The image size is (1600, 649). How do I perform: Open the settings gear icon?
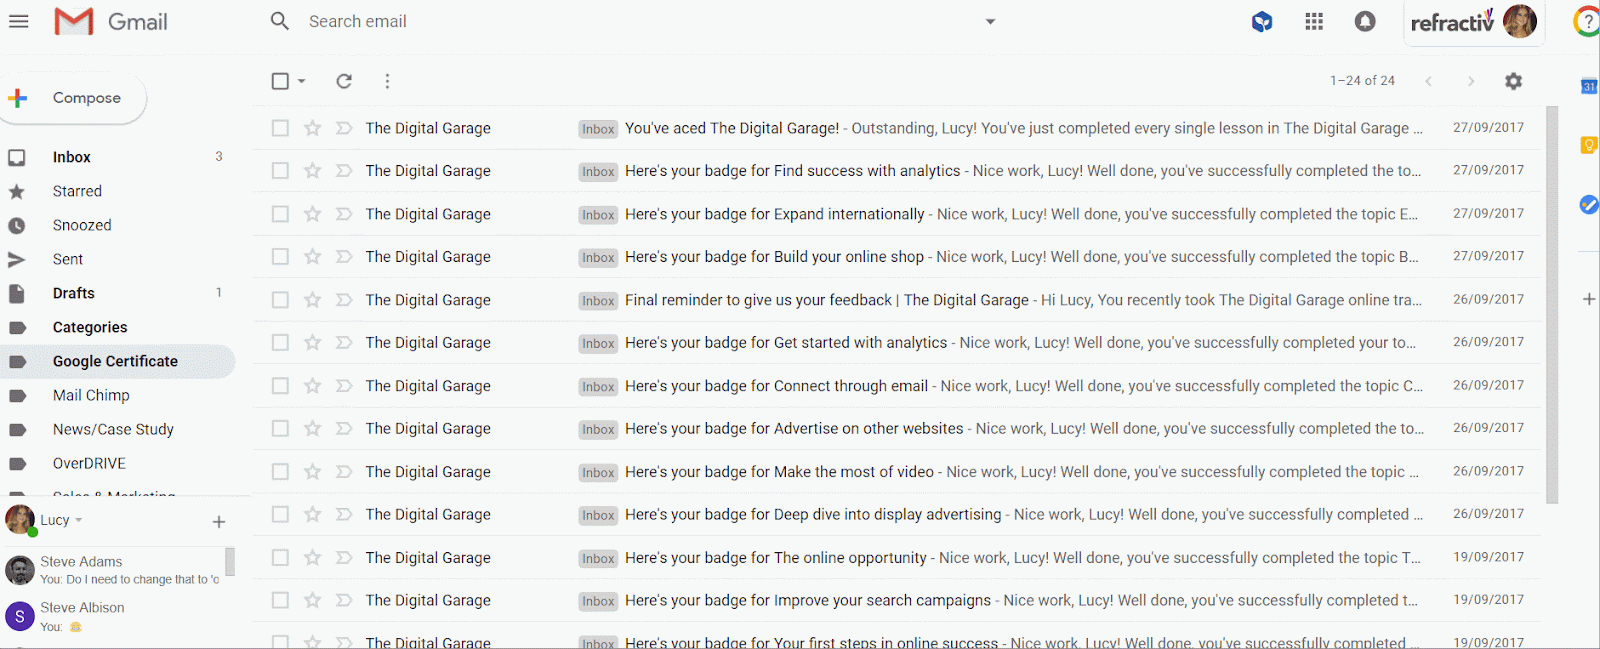tap(1513, 81)
